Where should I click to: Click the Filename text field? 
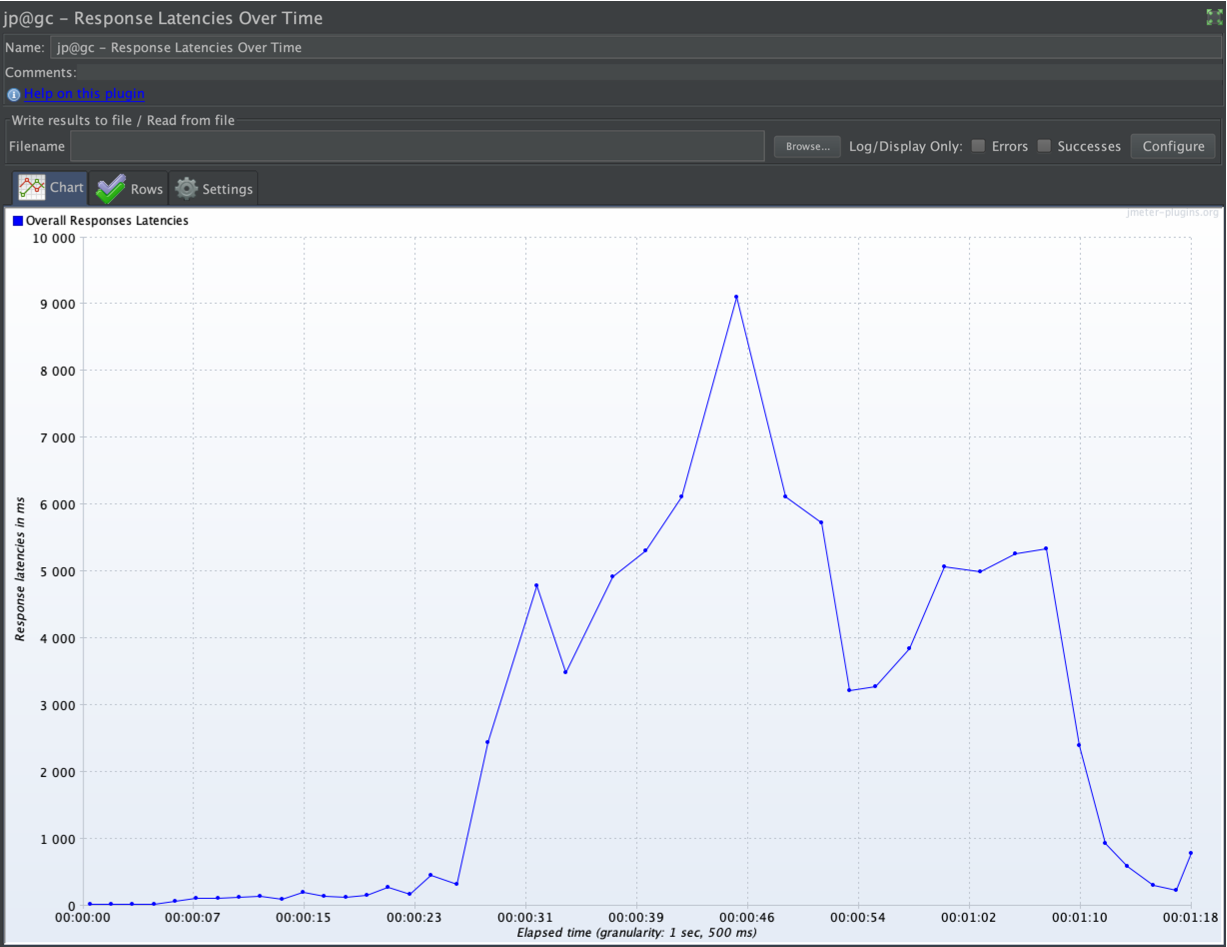[417, 146]
